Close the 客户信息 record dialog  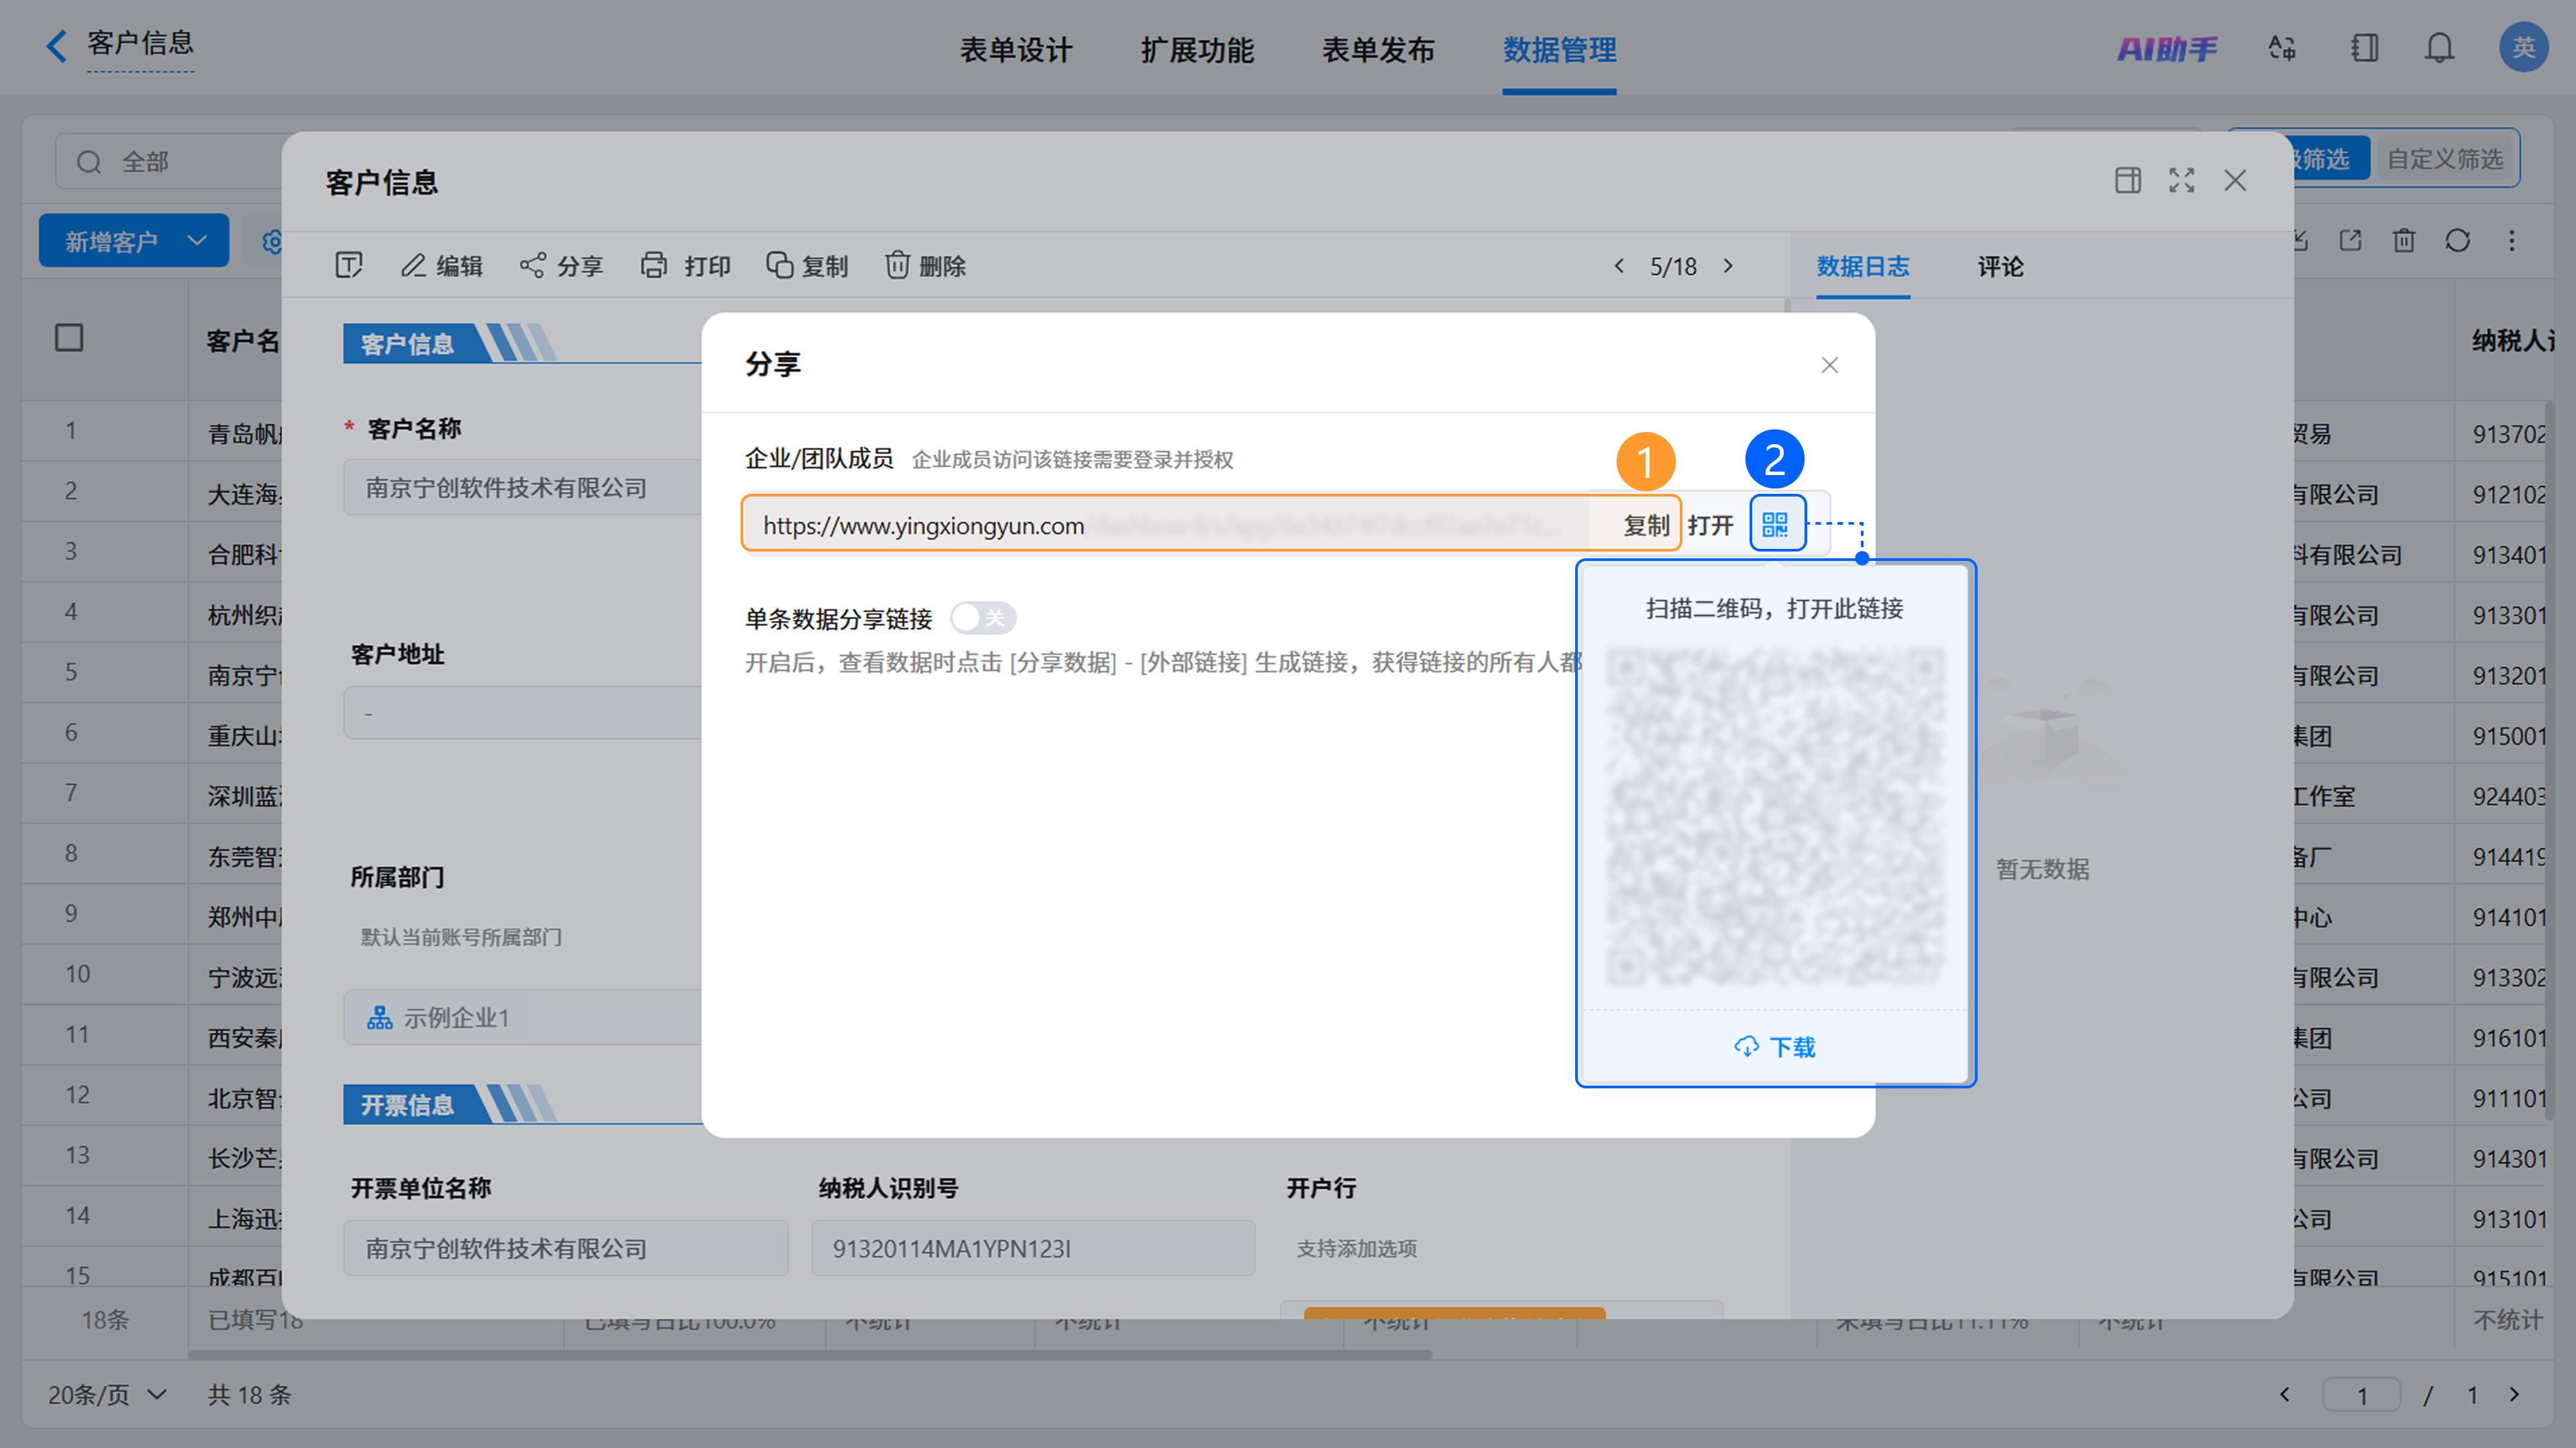point(2235,180)
